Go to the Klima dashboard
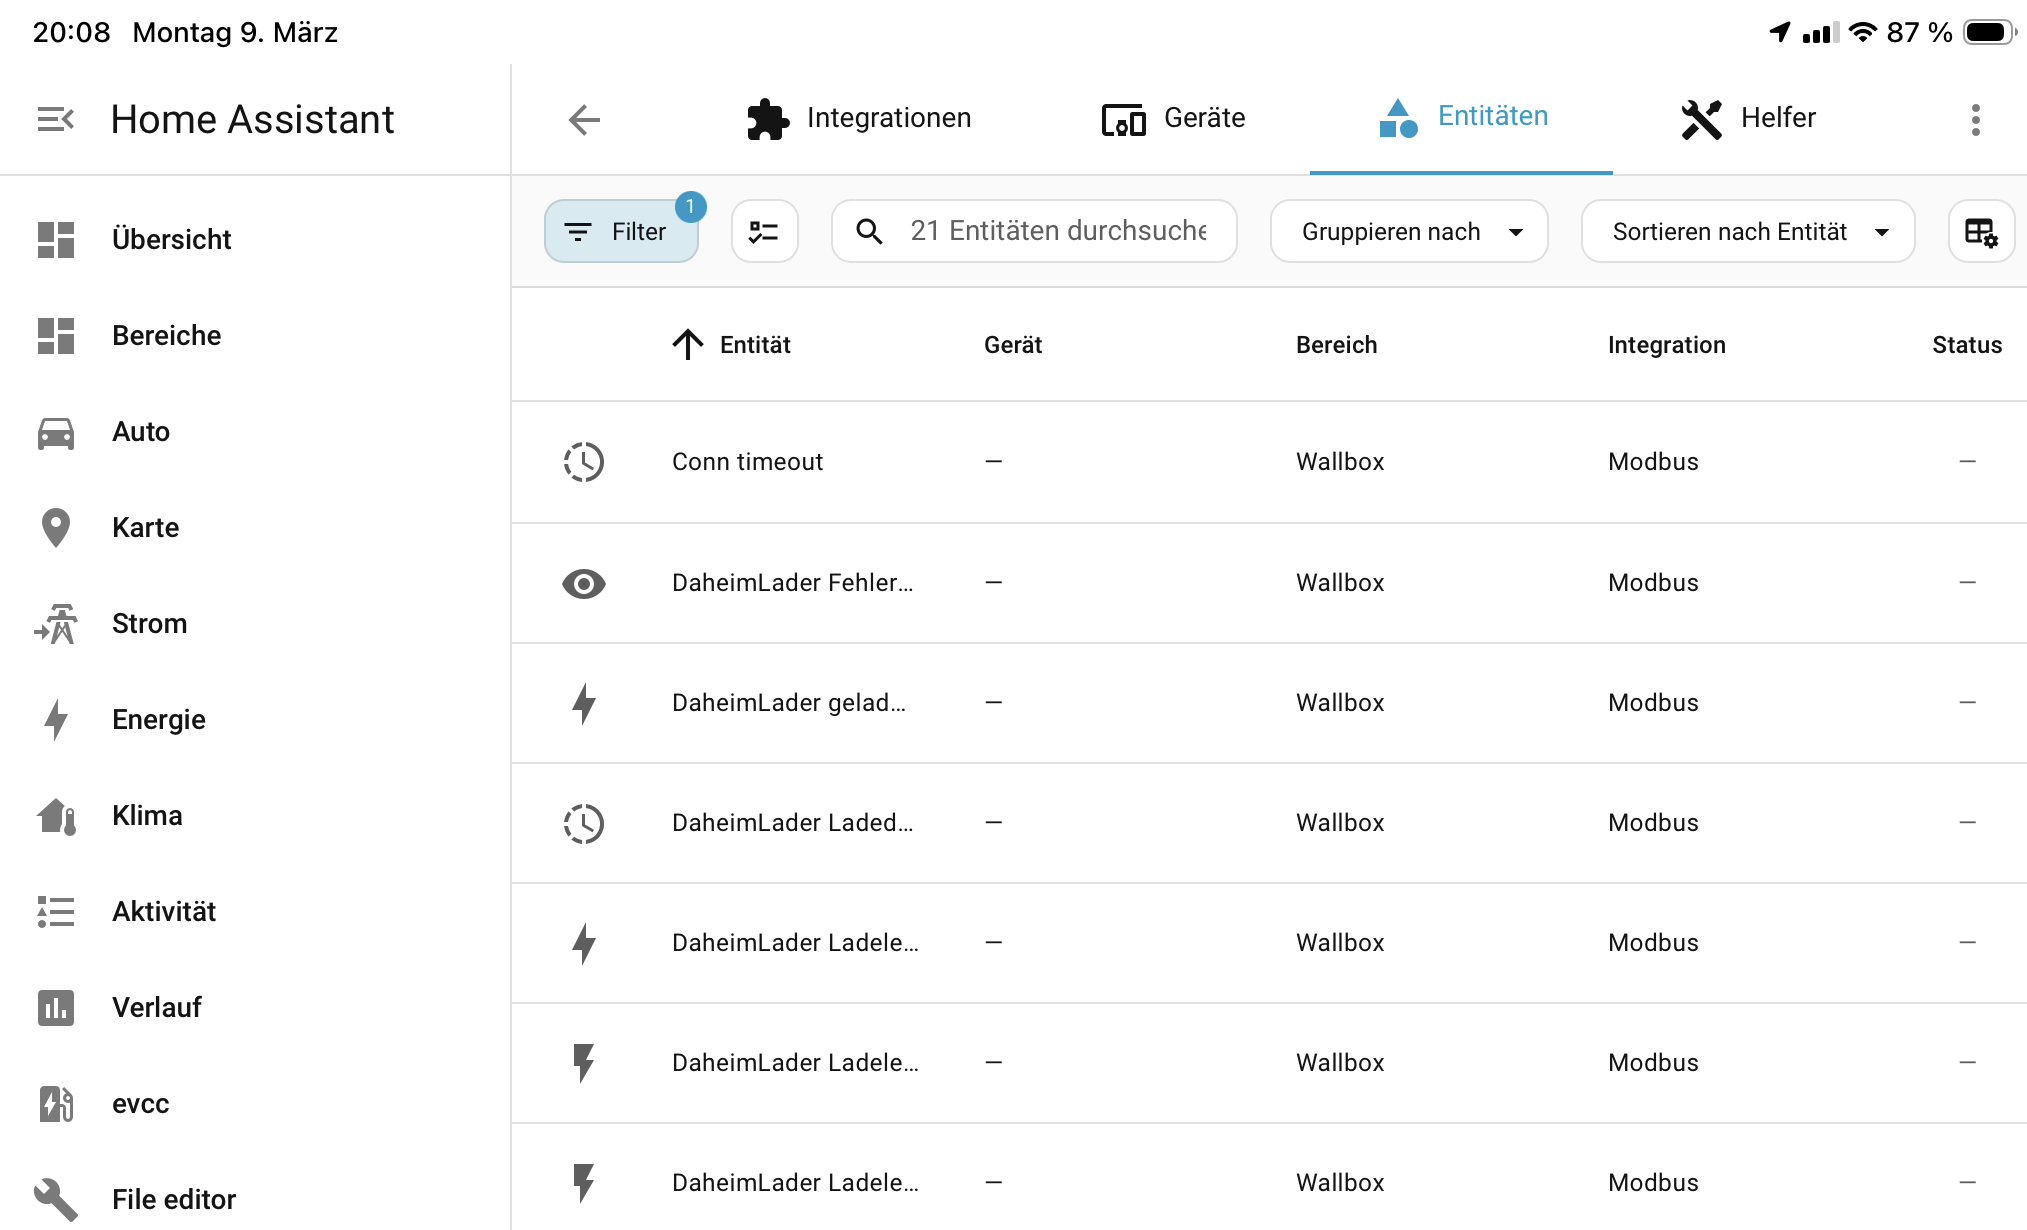2027x1230 pixels. [147, 815]
